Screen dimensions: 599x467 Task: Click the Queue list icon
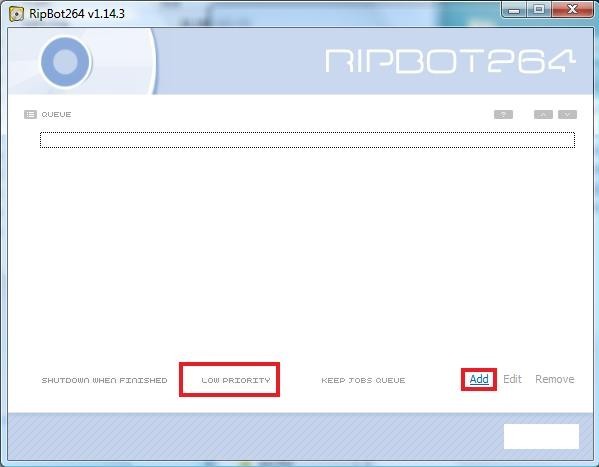30,114
